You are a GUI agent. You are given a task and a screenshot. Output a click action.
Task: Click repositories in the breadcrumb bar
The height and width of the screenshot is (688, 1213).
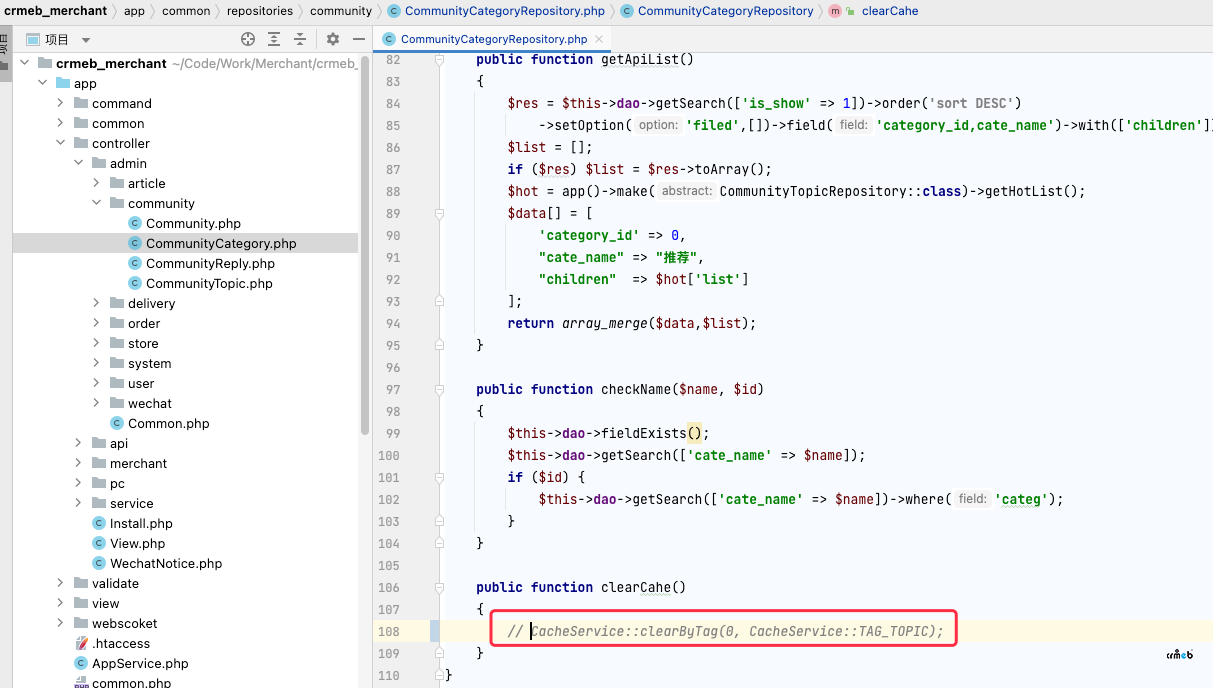tap(260, 11)
